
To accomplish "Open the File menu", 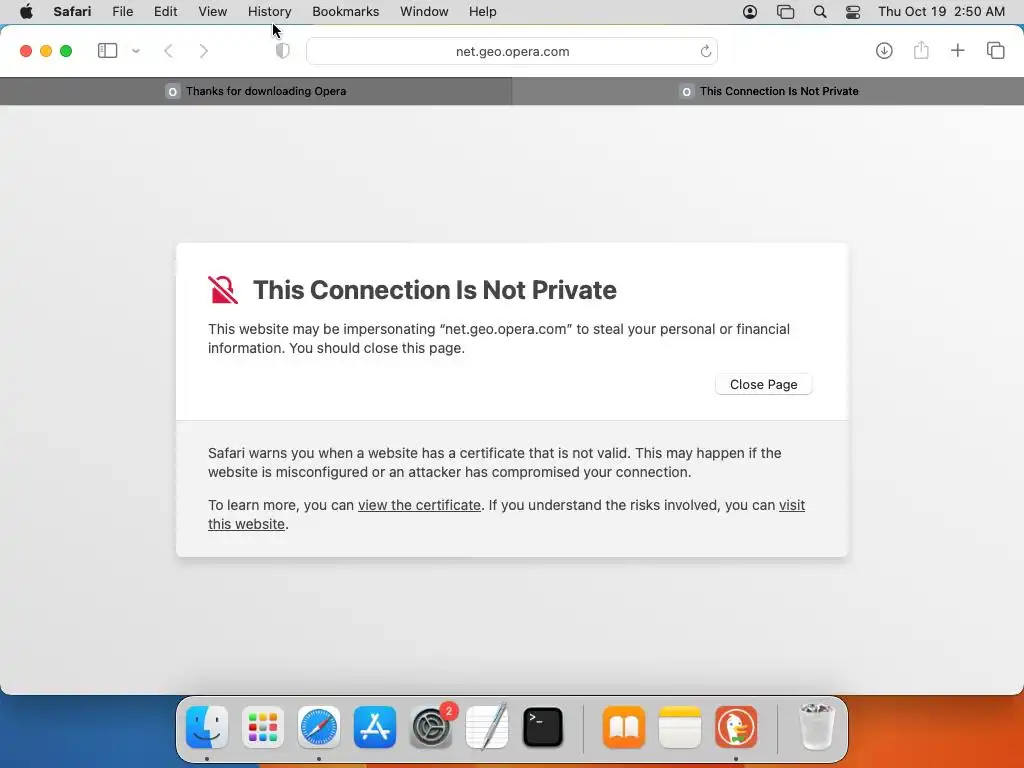I will (x=122, y=12).
